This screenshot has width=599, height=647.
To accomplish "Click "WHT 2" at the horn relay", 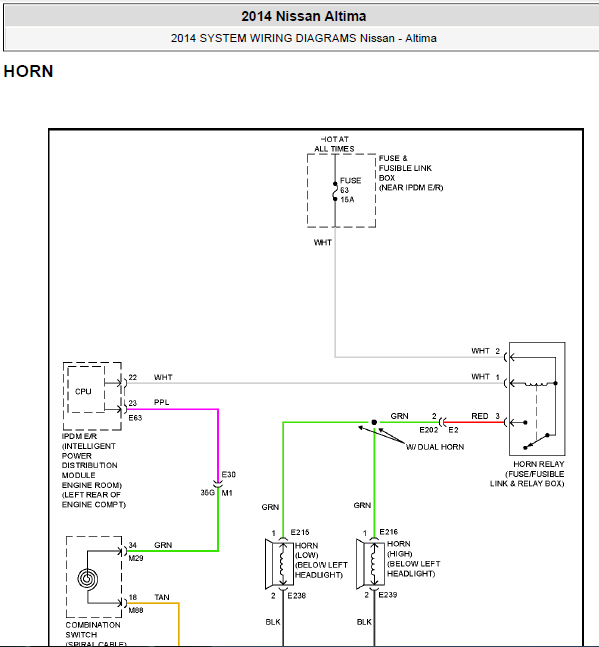I will coord(486,351).
